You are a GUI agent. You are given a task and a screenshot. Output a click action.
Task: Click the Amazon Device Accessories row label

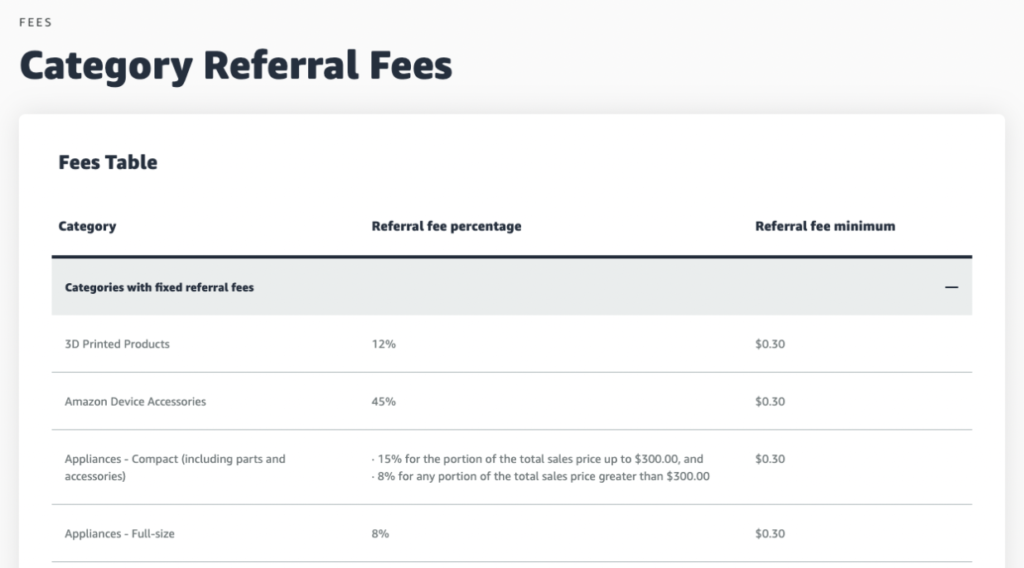tap(135, 402)
